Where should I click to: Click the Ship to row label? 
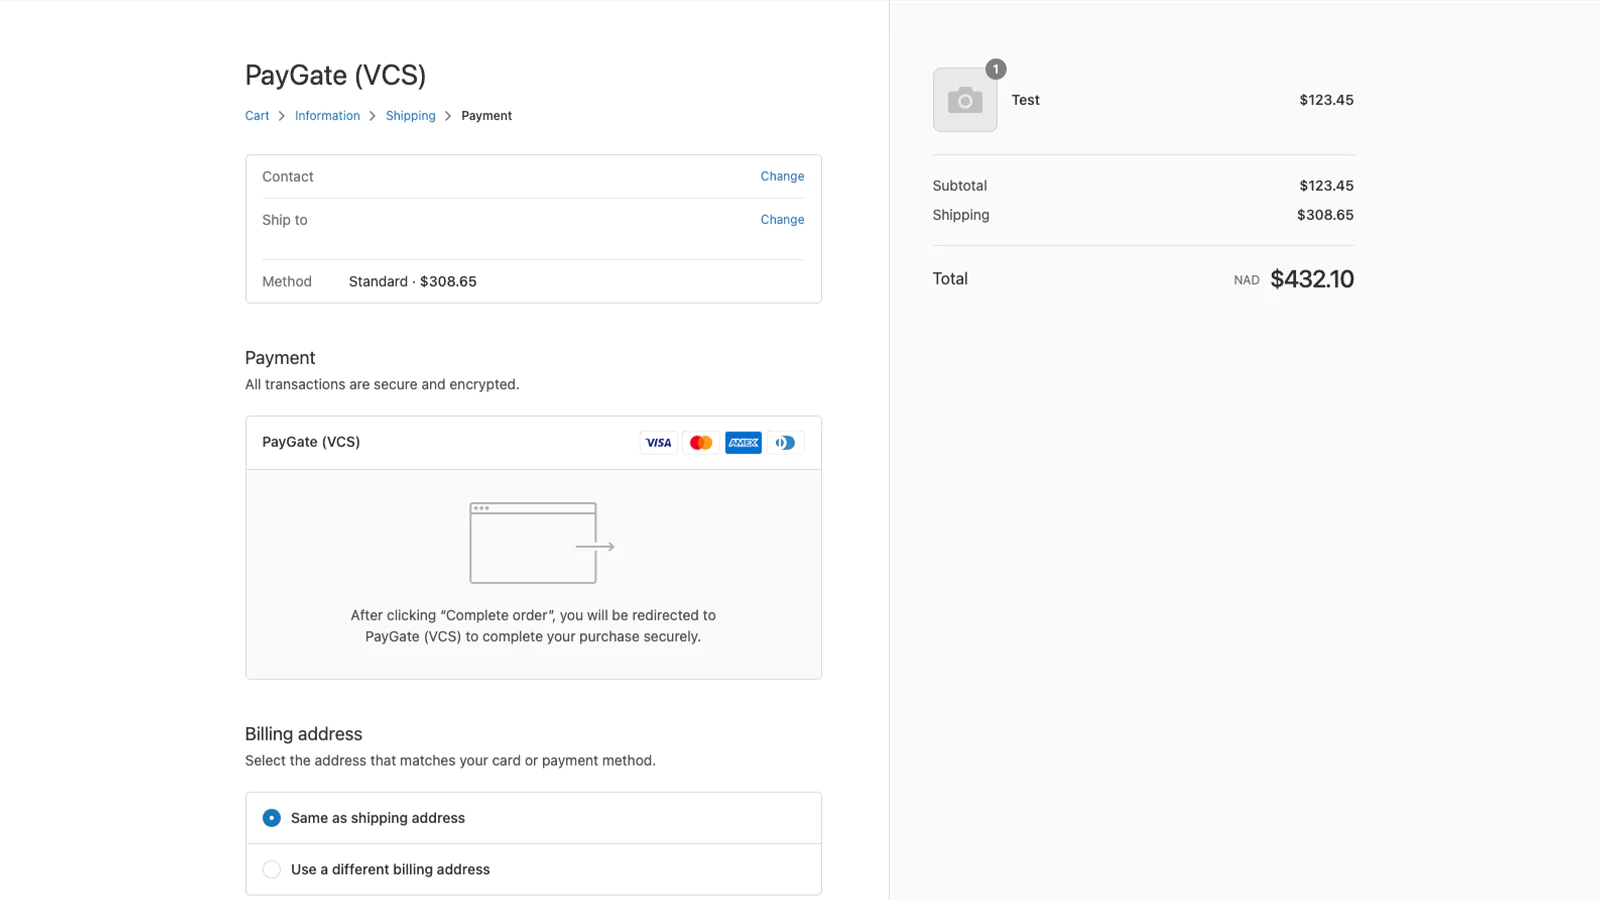tap(285, 220)
